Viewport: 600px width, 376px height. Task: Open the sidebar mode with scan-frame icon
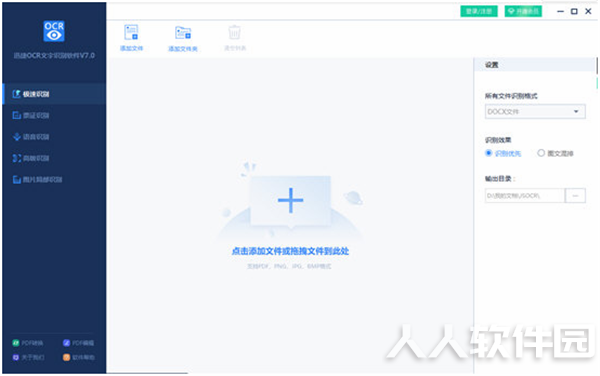pyautogui.click(x=31, y=158)
